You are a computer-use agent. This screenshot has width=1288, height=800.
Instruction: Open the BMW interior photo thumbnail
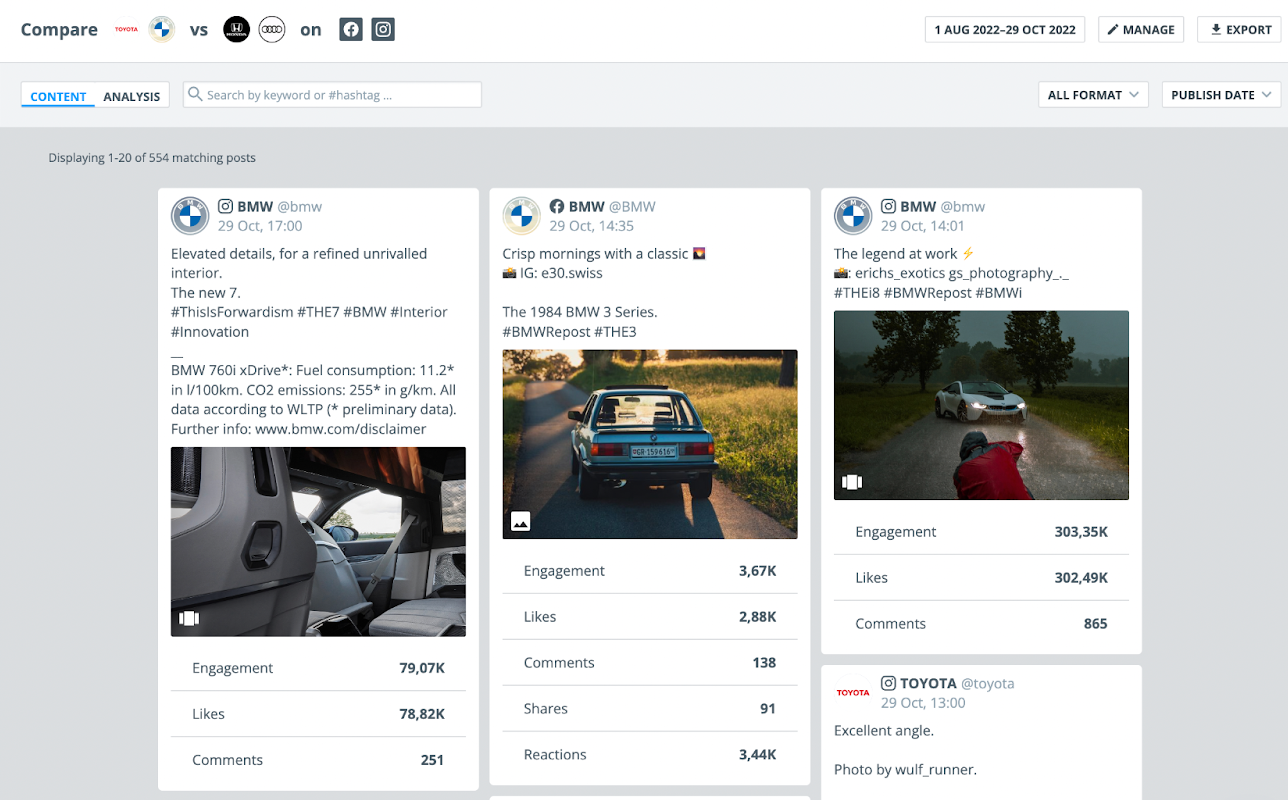pyautogui.click(x=318, y=541)
